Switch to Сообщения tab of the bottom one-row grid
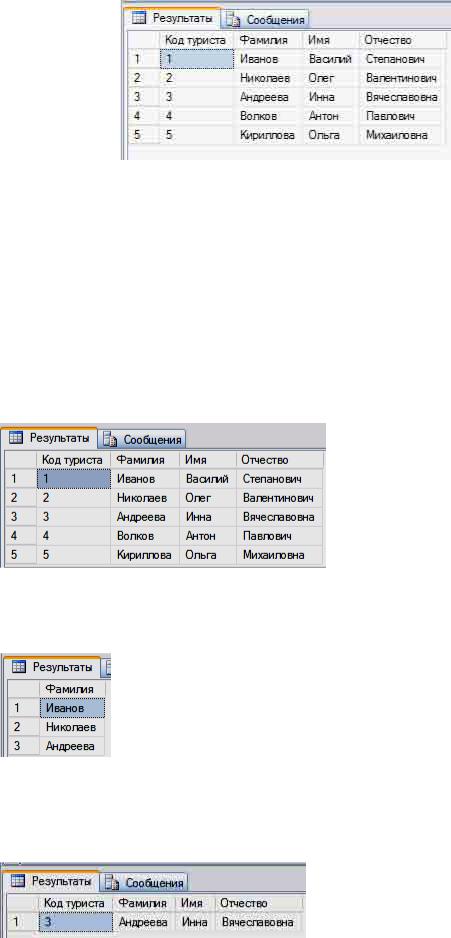 (x=144, y=882)
